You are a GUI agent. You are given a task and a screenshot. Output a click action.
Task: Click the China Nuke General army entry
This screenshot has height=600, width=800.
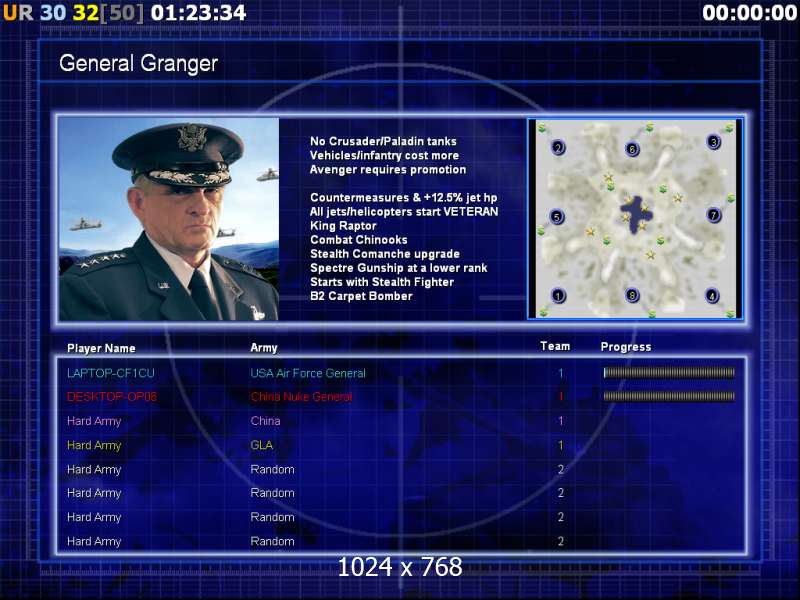pyautogui.click(x=301, y=396)
